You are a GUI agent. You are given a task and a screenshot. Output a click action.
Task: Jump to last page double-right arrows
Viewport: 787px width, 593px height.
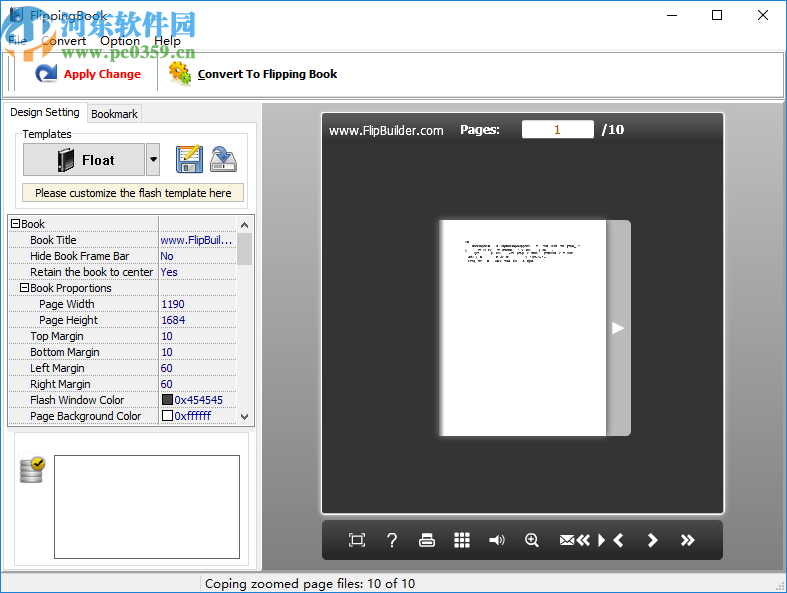coord(688,540)
